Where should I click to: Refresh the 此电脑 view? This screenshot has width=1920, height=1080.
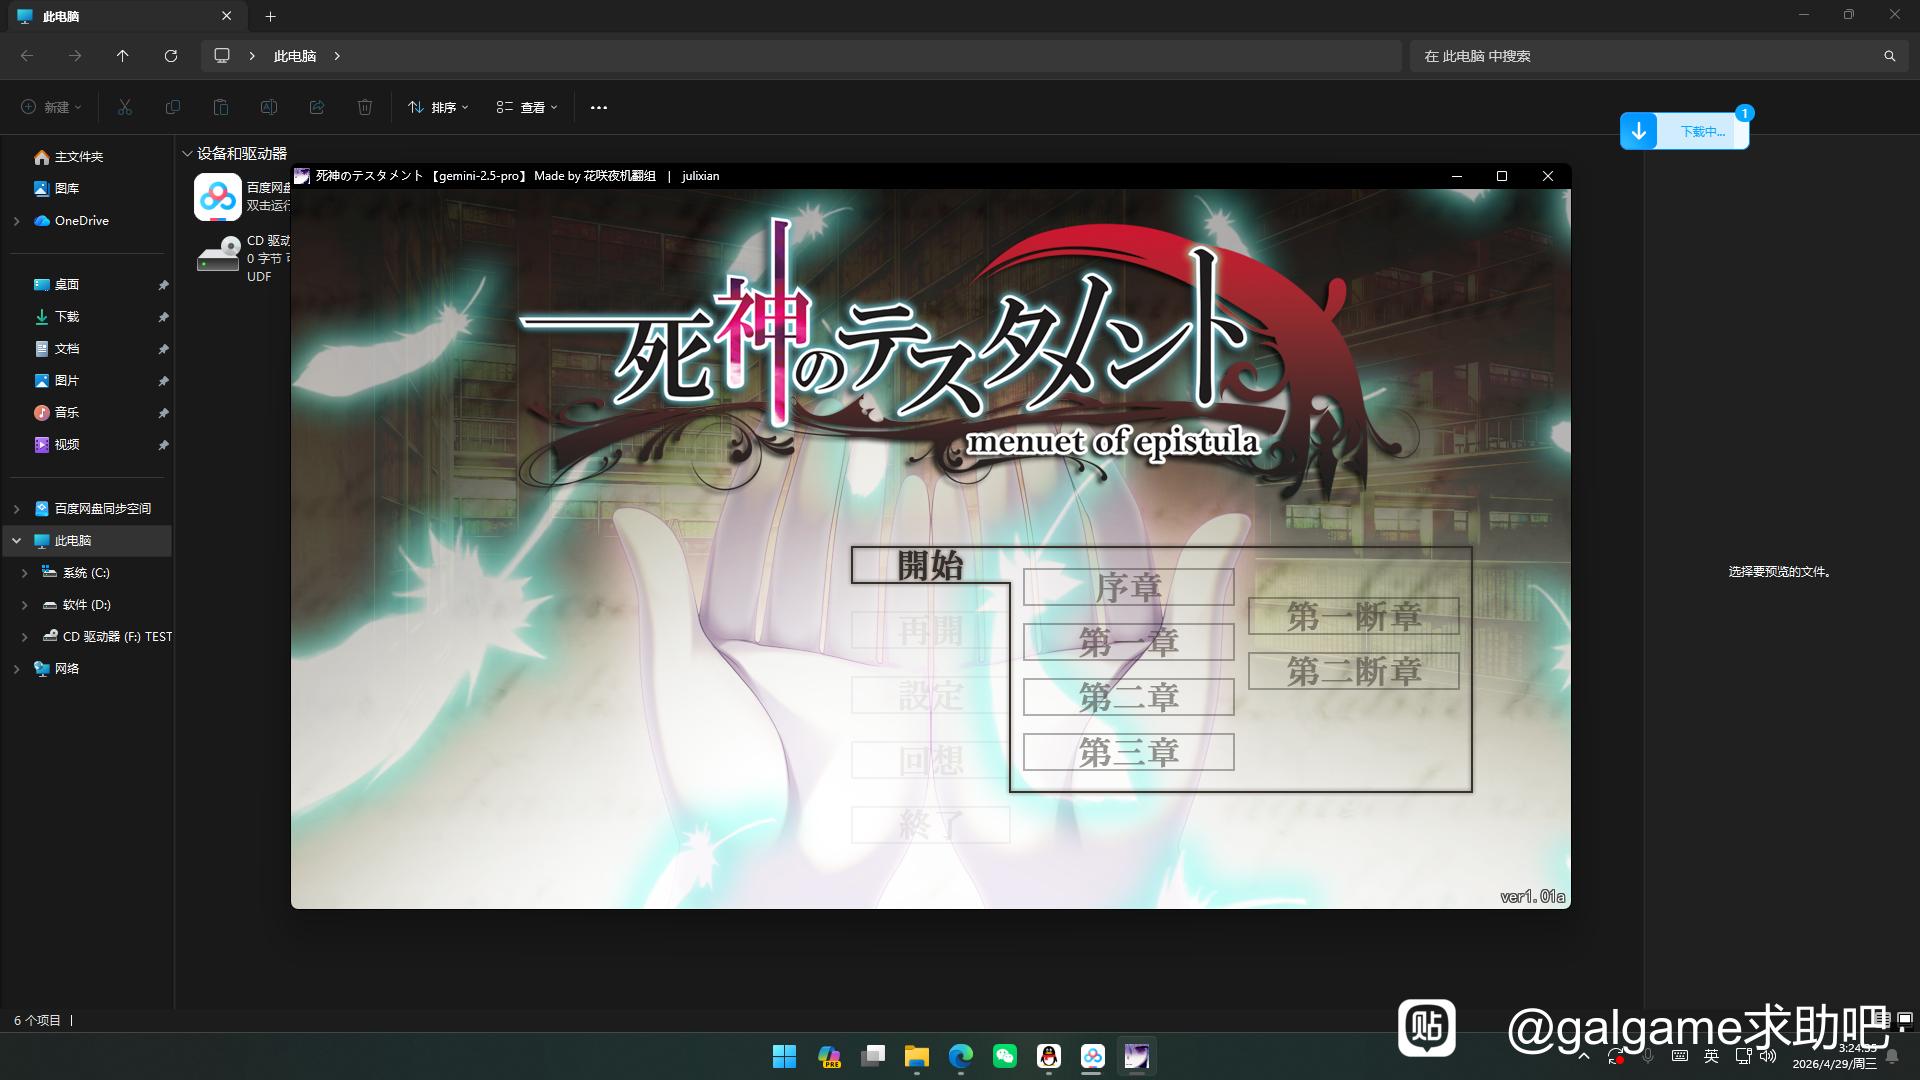(171, 56)
